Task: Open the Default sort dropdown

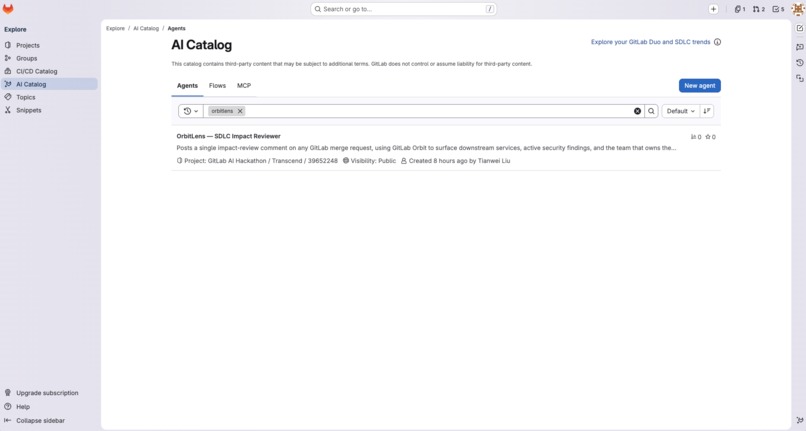Action: tap(681, 111)
